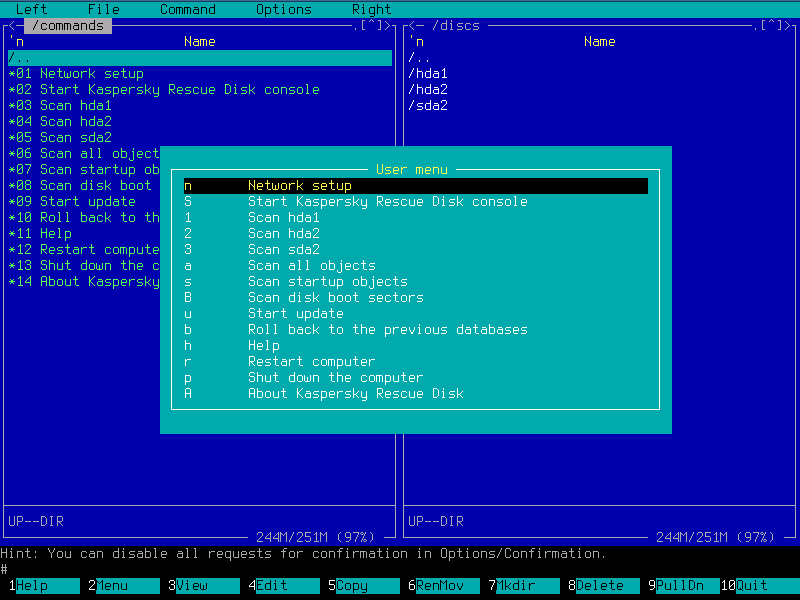
Task: Select /hda1 in the discs panel
Action: (428, 73)
